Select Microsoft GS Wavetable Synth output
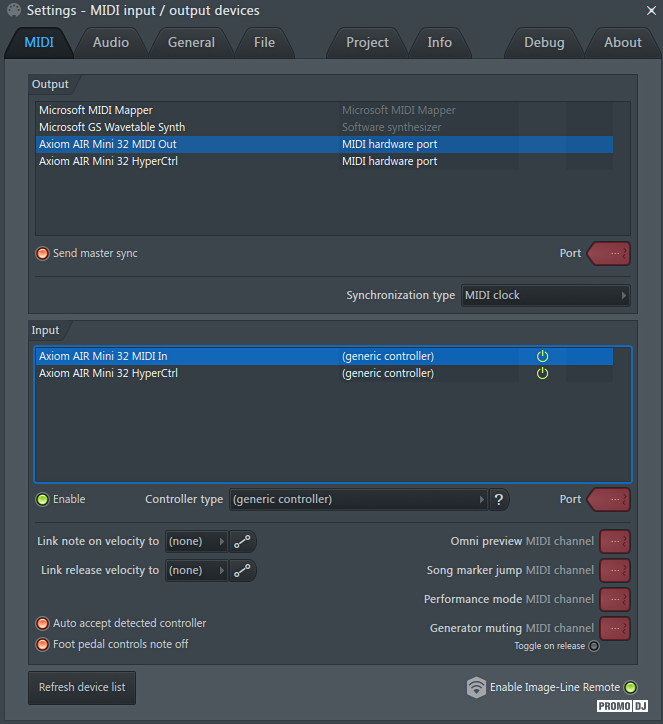Screen dimensions: 663x724 coord(325,127)
